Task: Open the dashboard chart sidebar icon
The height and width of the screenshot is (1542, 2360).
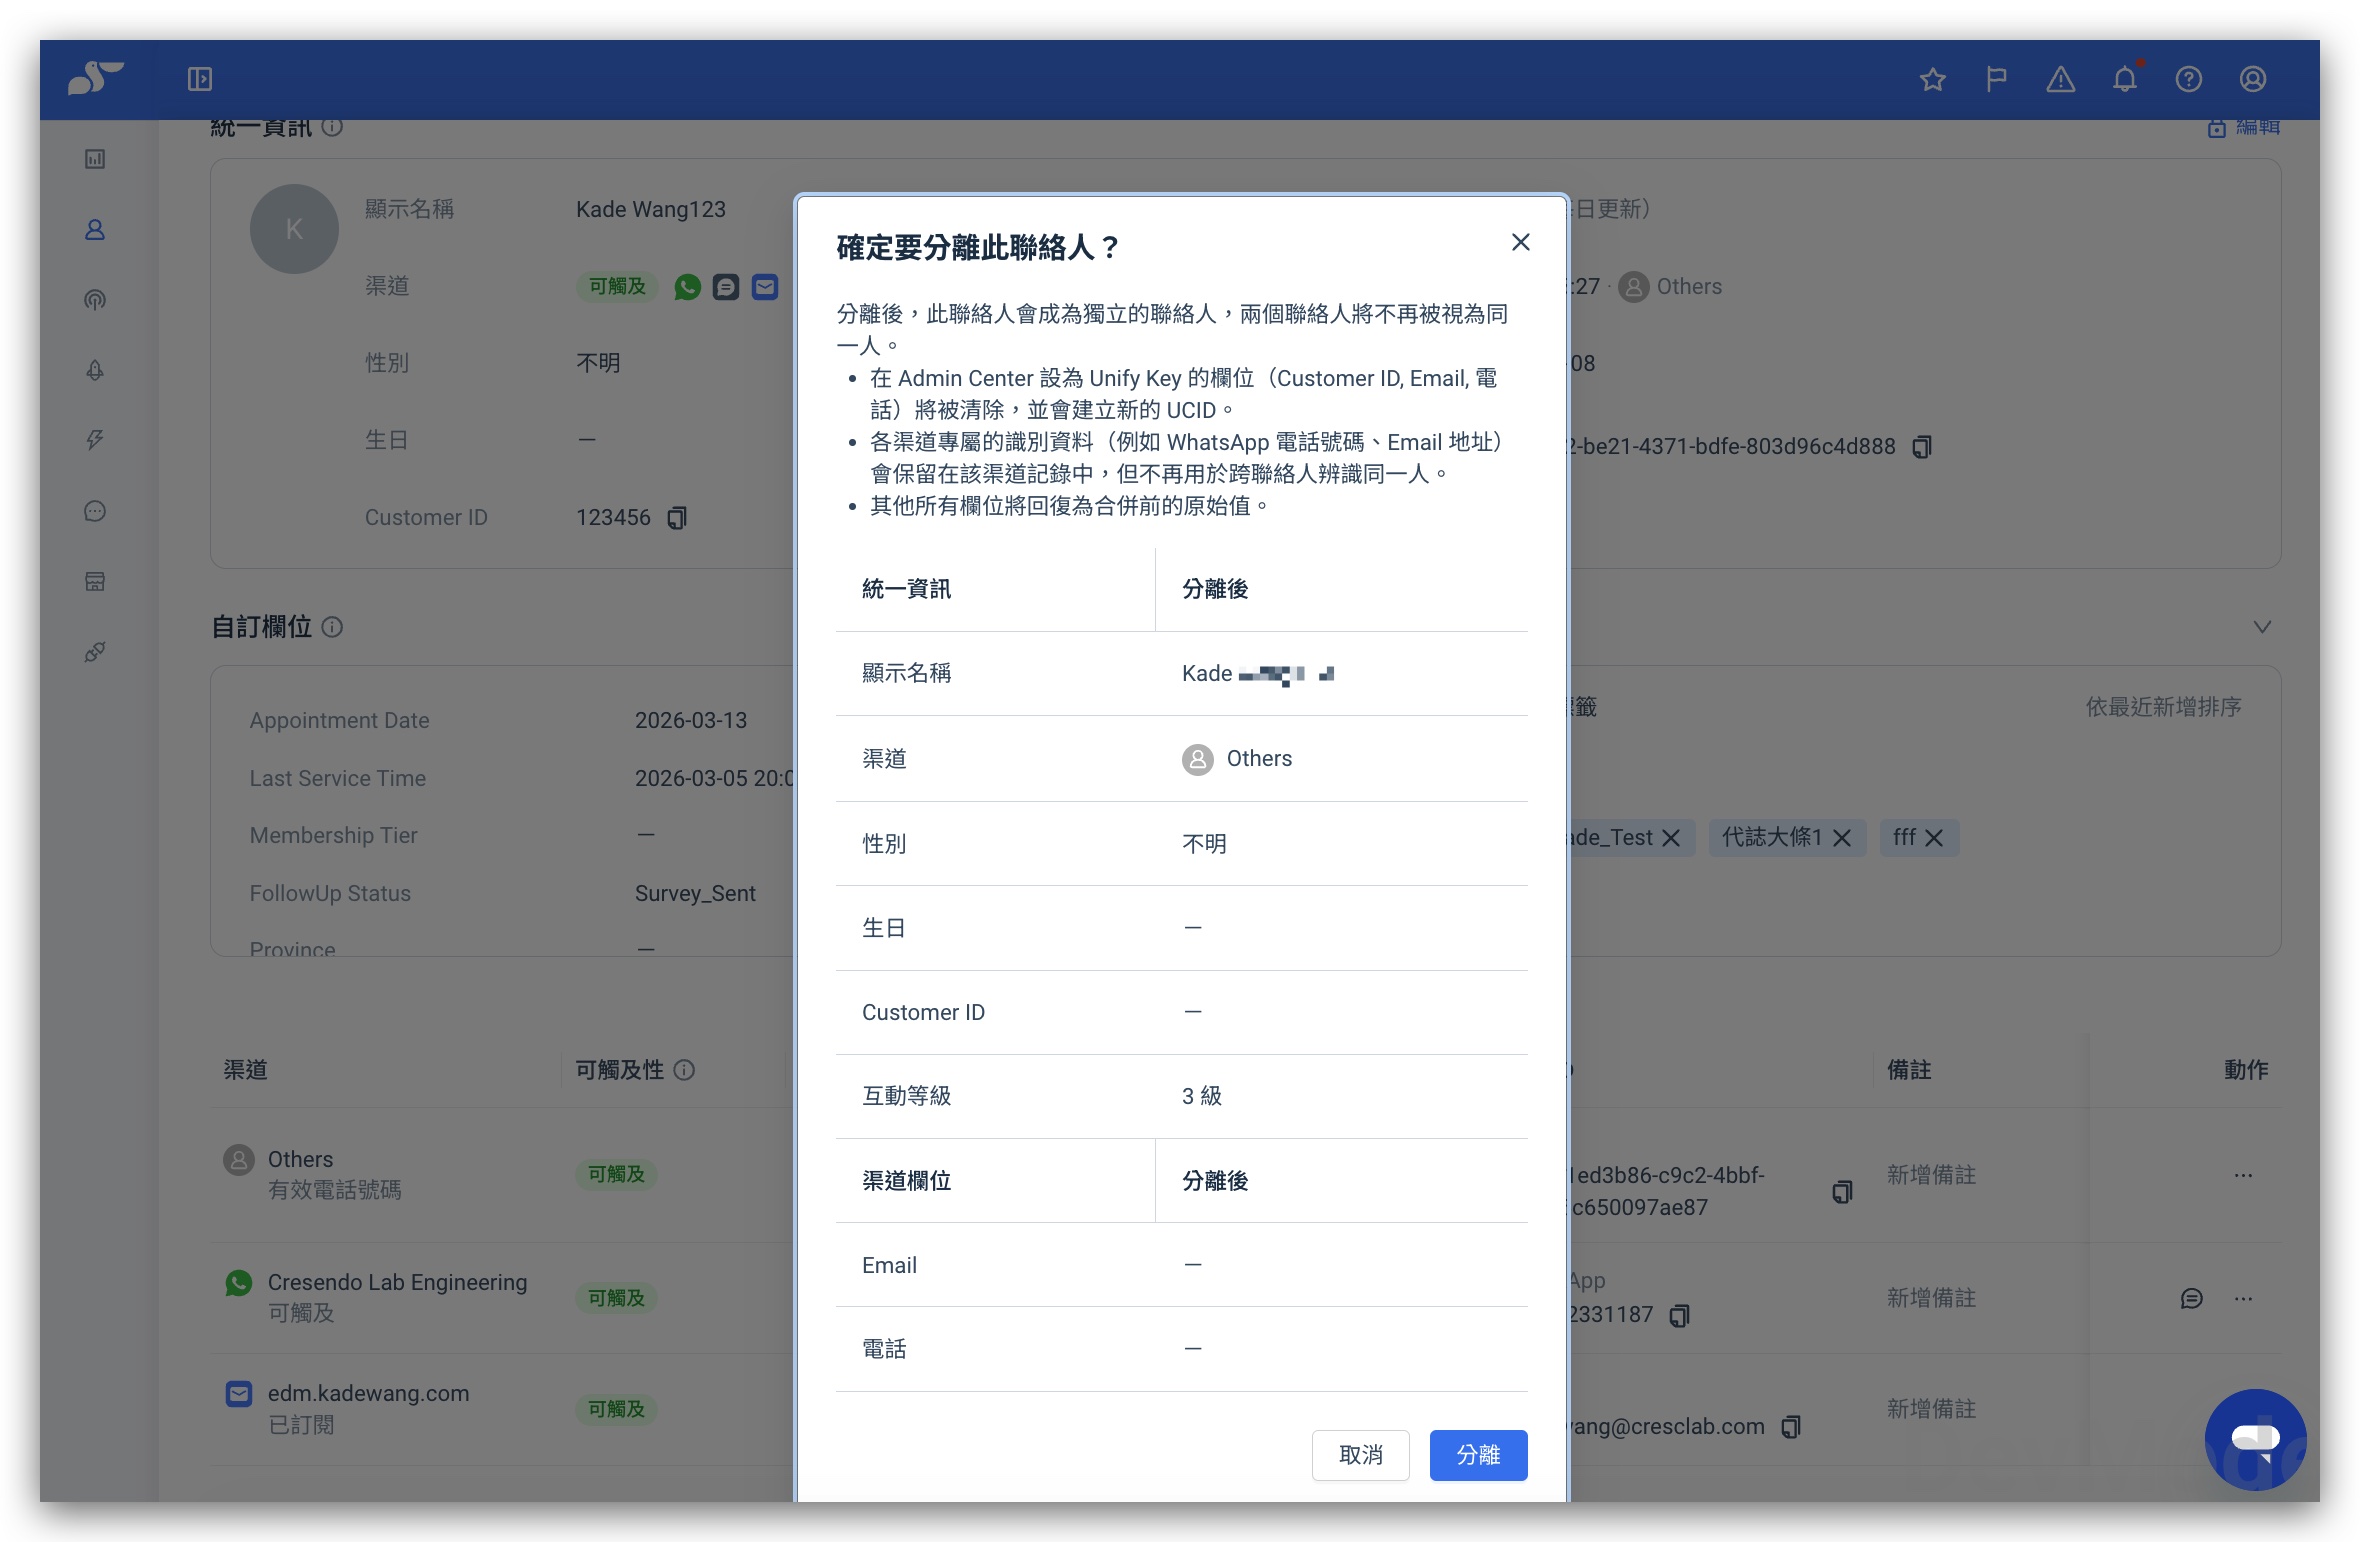Action: click(x=95, y=159)
